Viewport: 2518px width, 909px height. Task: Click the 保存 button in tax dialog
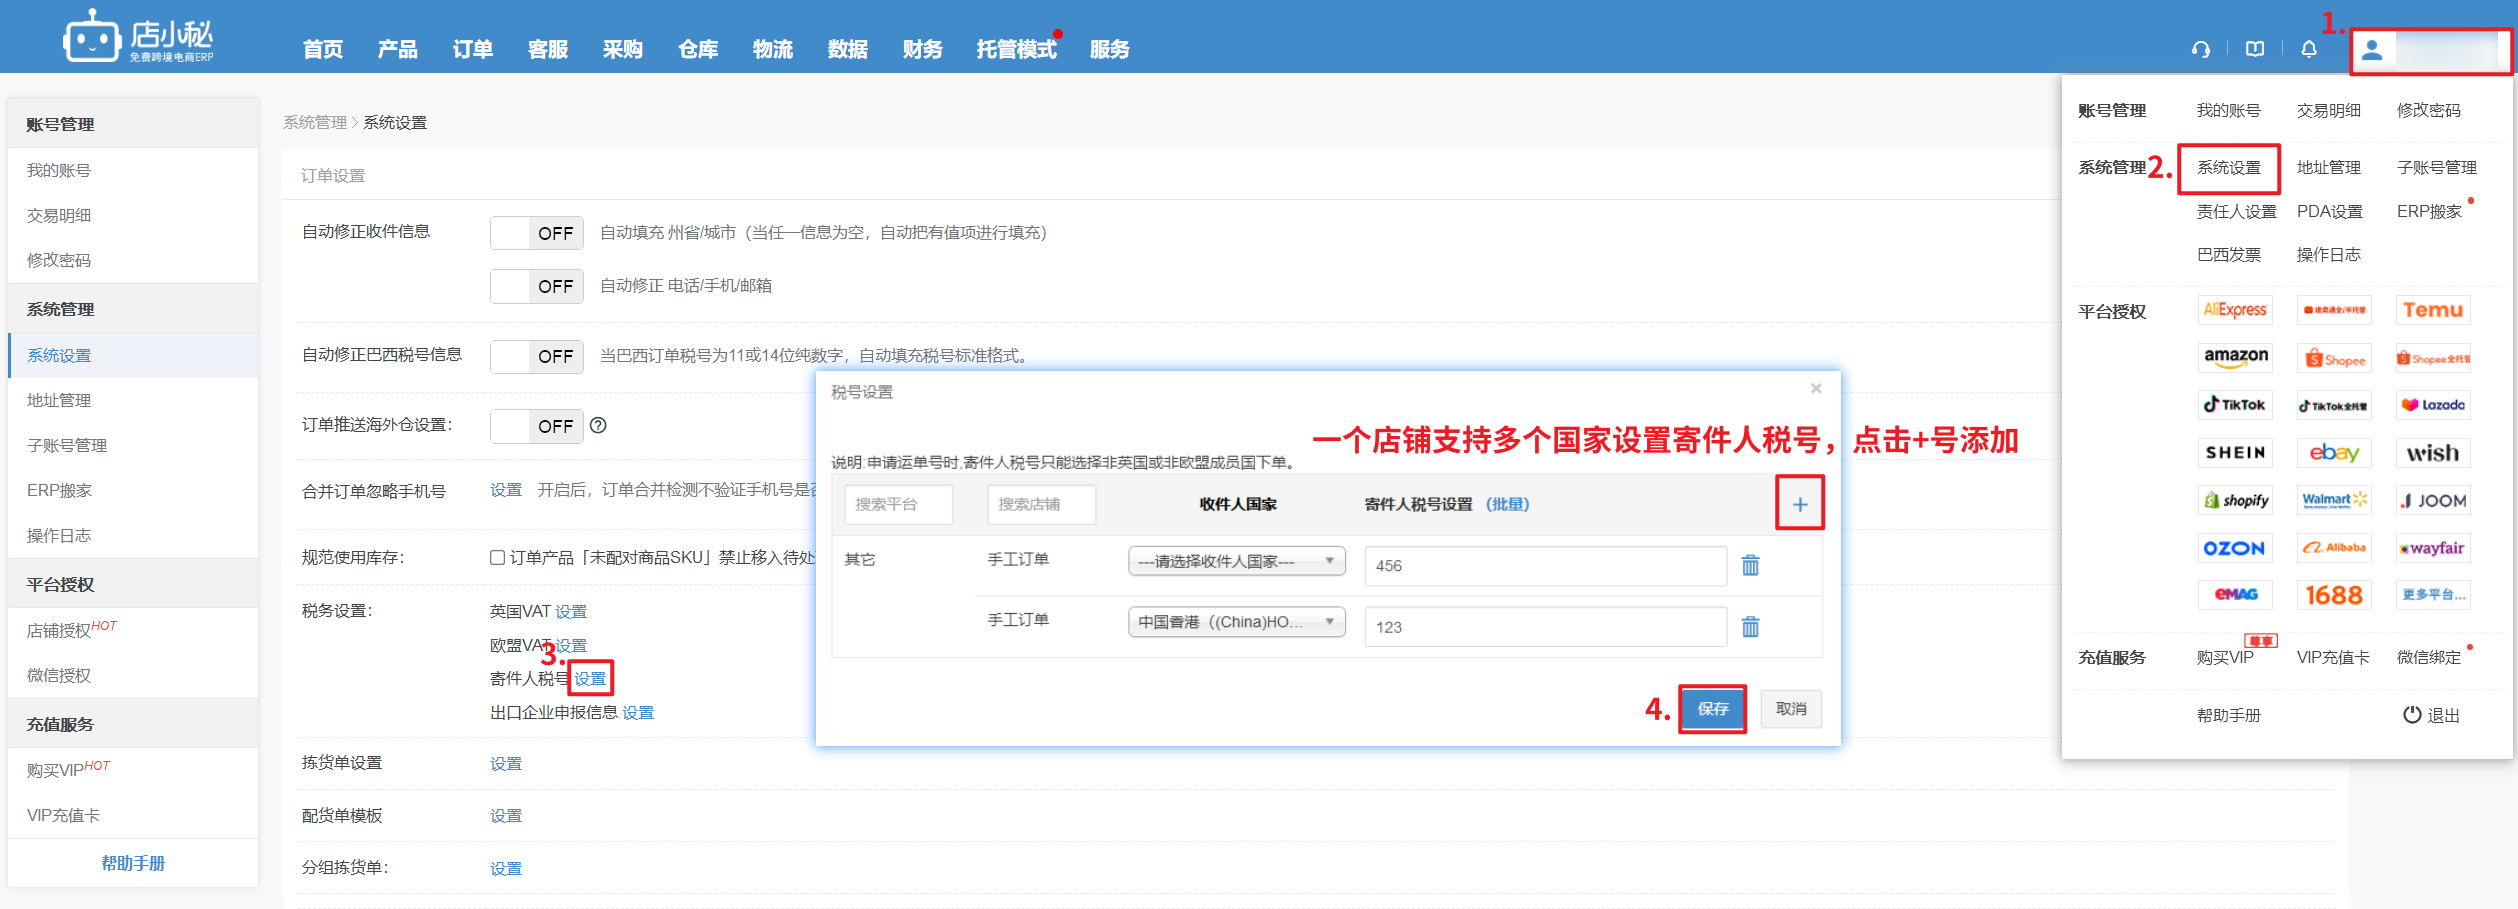1712,709
